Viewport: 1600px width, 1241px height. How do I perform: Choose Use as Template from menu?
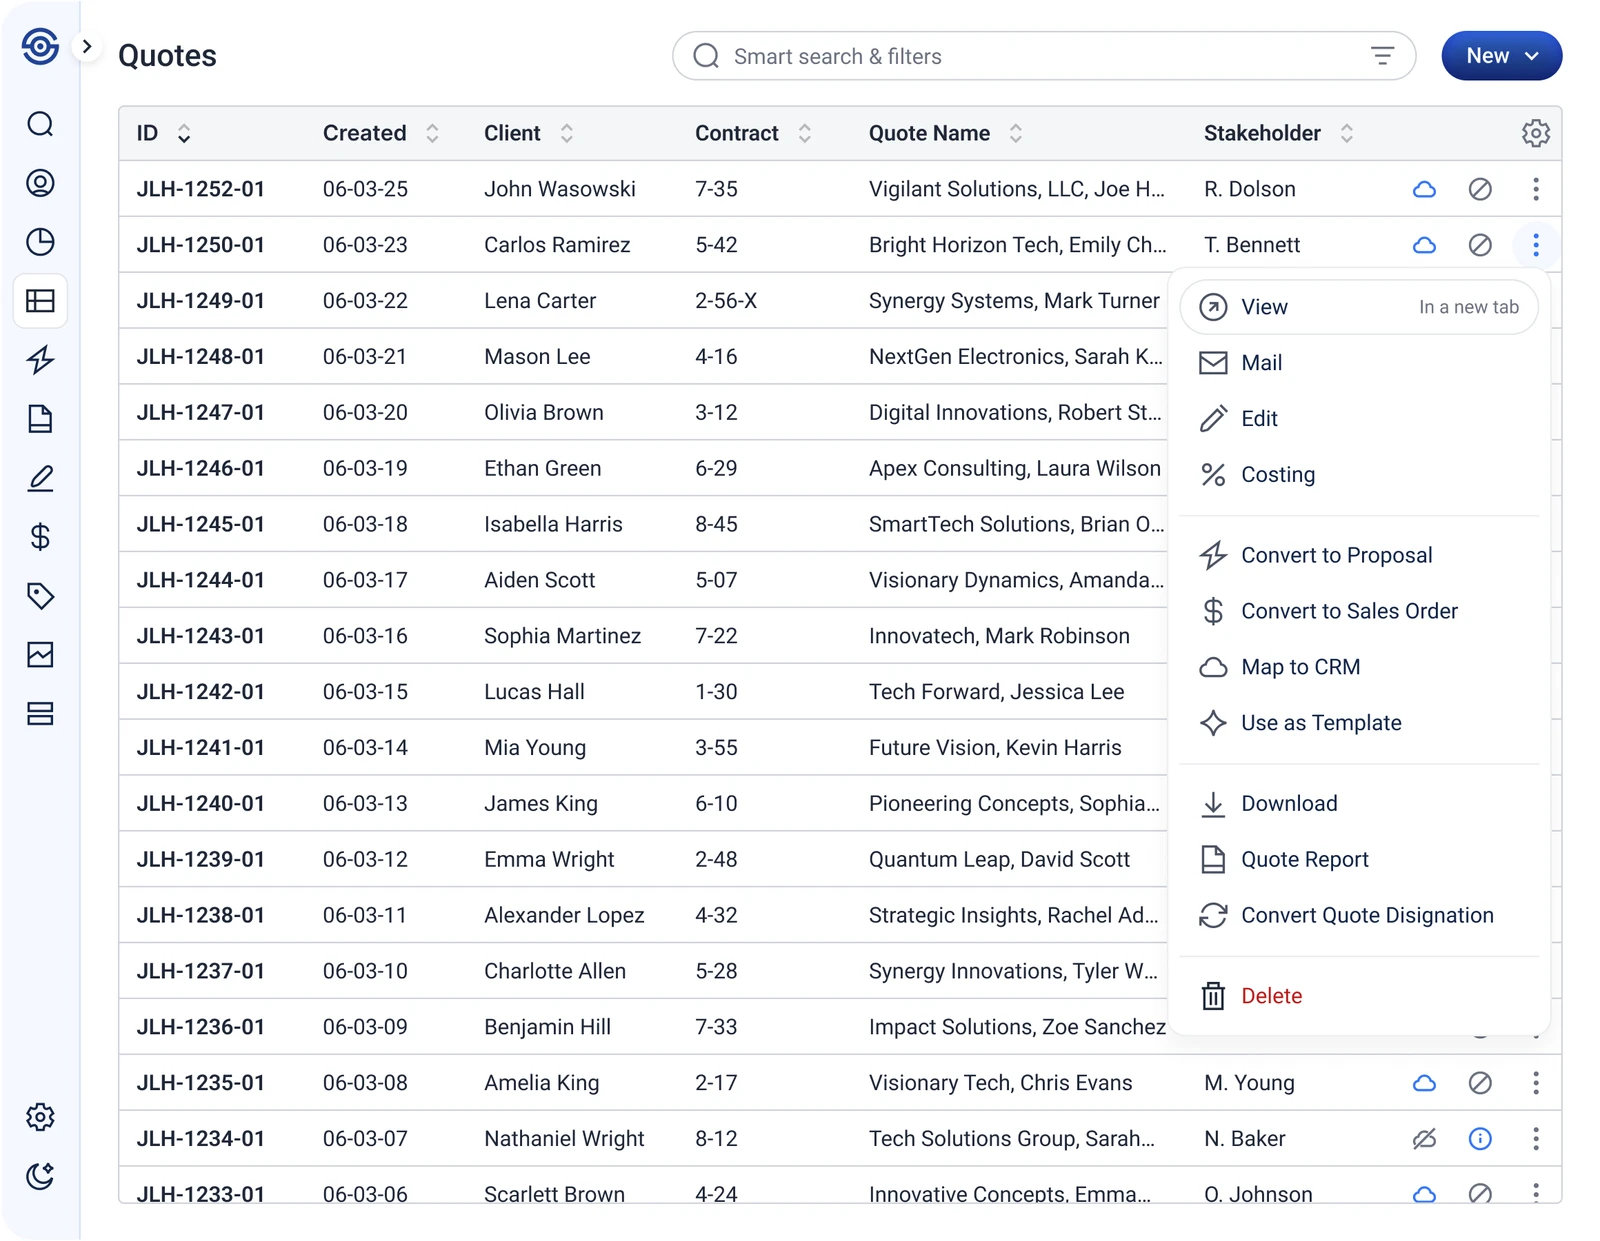[1320, 723]
